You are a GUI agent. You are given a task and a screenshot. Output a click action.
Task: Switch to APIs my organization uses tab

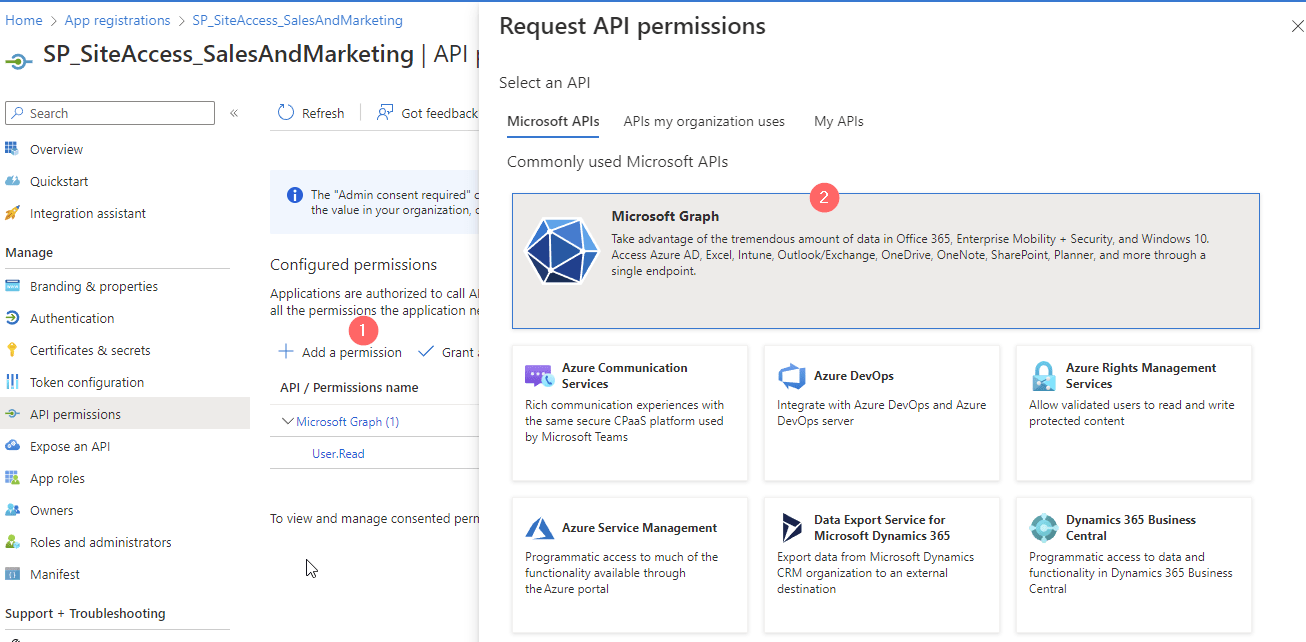pyautogui.click(x=703, y=121)
